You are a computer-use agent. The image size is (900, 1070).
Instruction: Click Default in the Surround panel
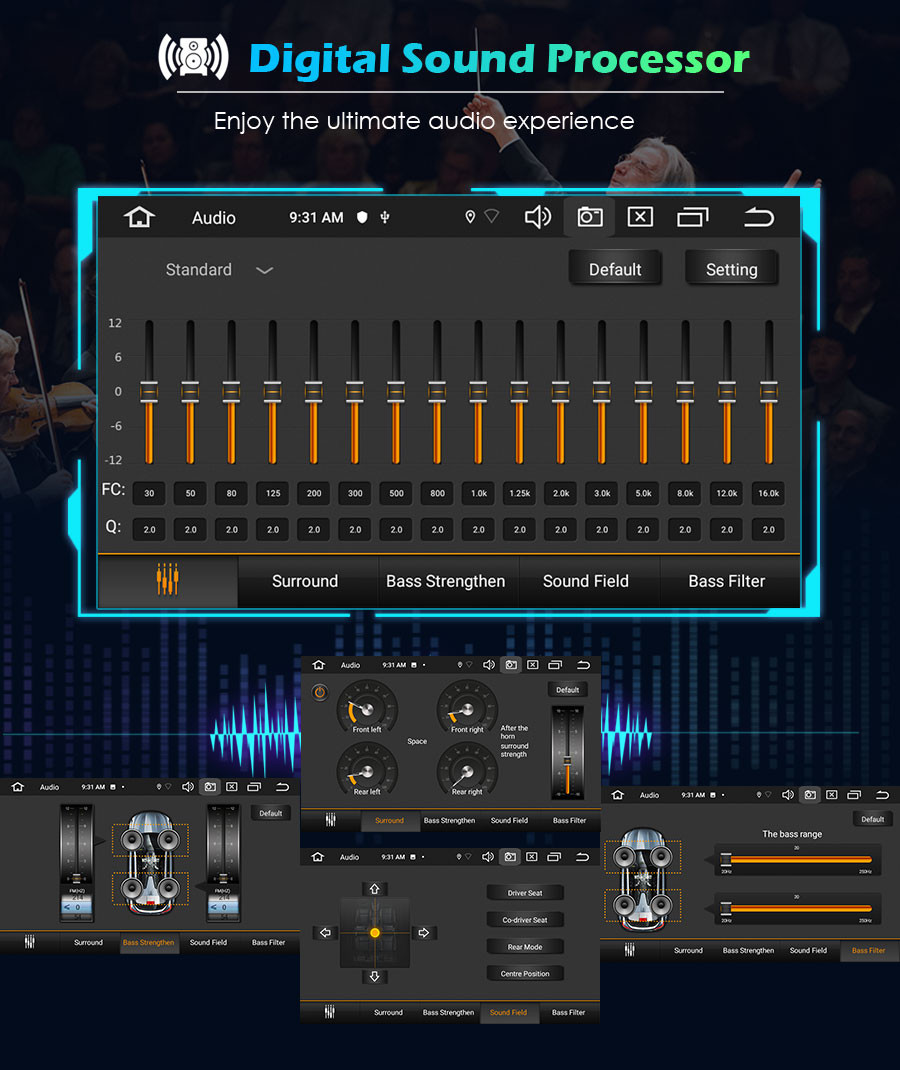coord(567,689)
